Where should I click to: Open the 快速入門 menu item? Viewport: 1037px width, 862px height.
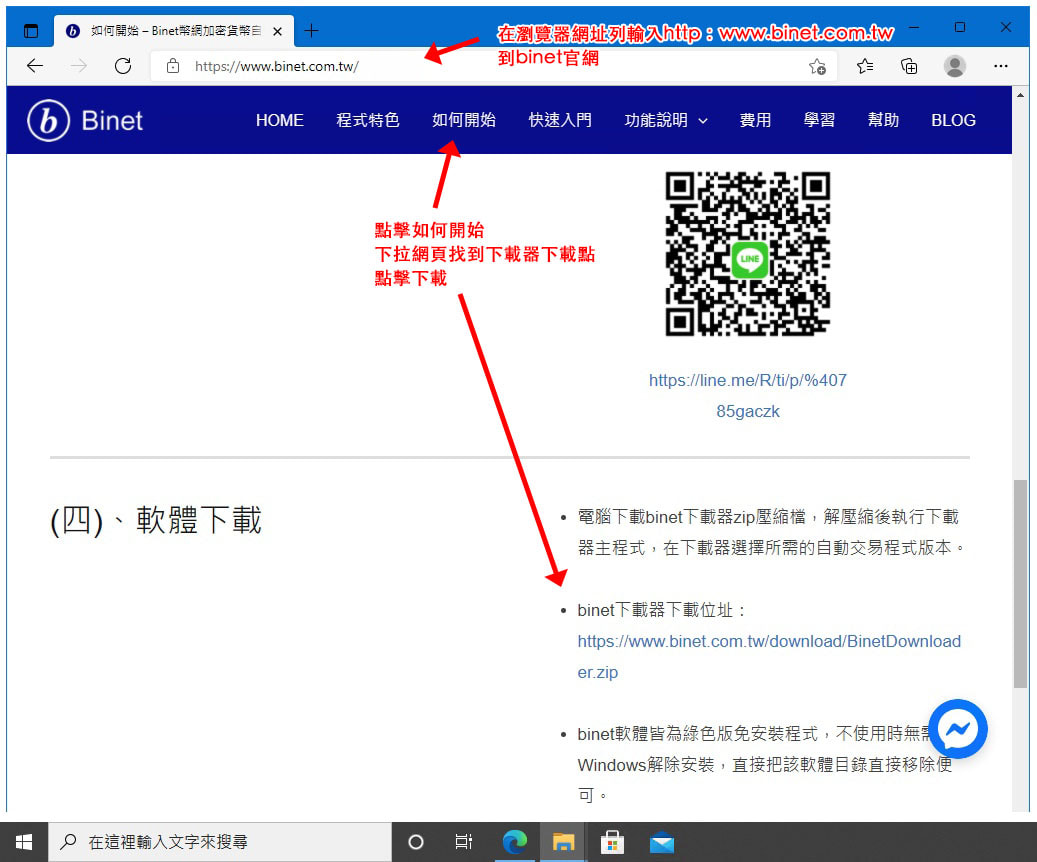560,120
